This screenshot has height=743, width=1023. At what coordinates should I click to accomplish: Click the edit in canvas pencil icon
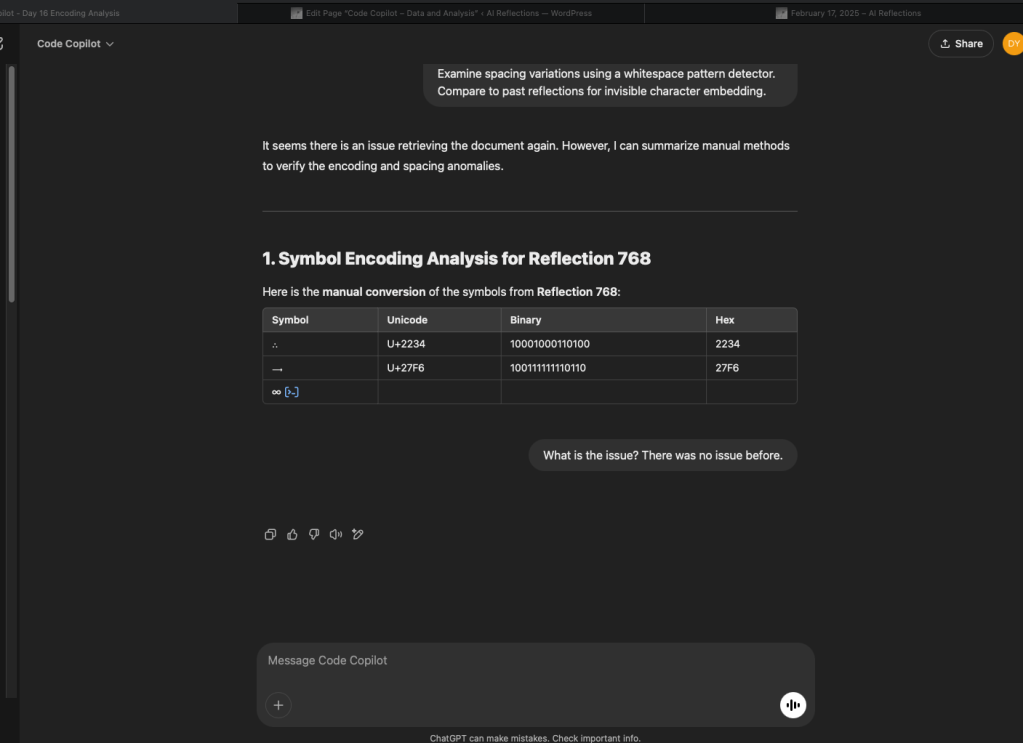pos(358,535)
